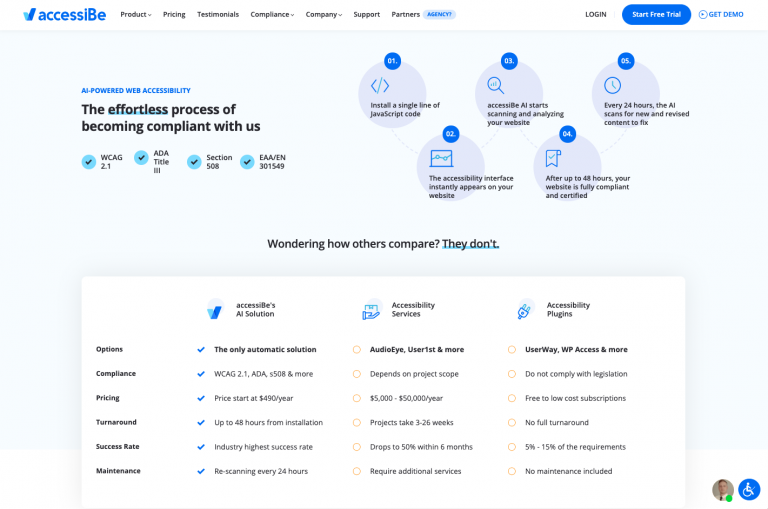Click the Start Free Trial button
Viewport: 768px width, 509px height.
pyautogui.click(x=656, y=15)
